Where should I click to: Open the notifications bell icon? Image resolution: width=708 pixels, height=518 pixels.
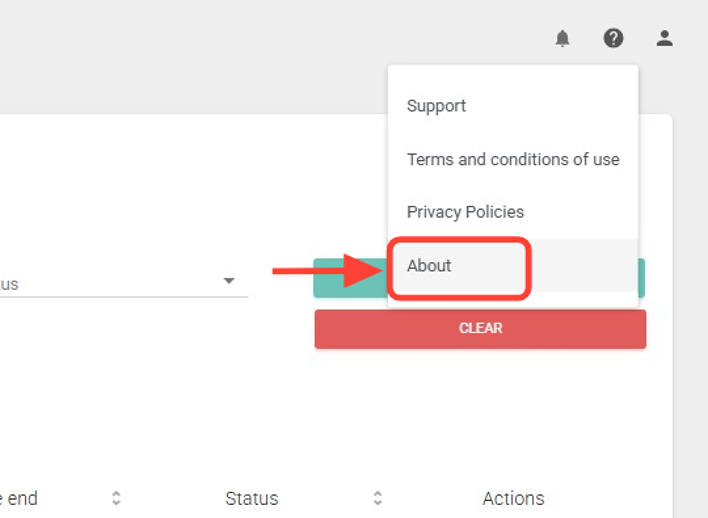click(563, 39)
